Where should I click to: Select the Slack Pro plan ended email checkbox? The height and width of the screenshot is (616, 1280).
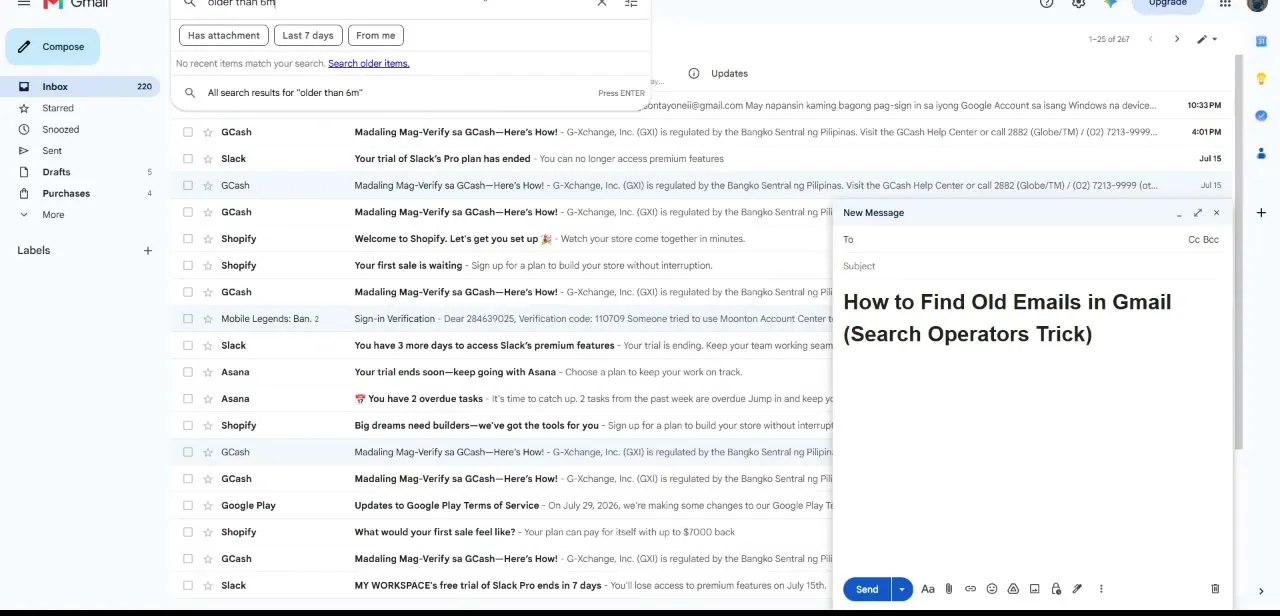(187, 159)
